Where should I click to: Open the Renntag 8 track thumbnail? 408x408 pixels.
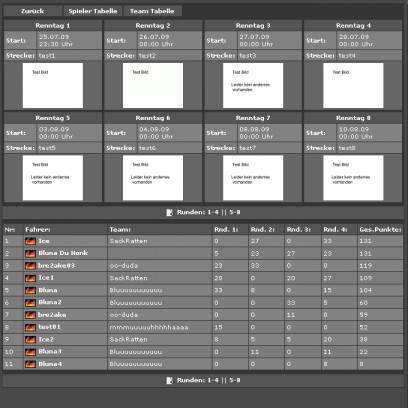353,178
